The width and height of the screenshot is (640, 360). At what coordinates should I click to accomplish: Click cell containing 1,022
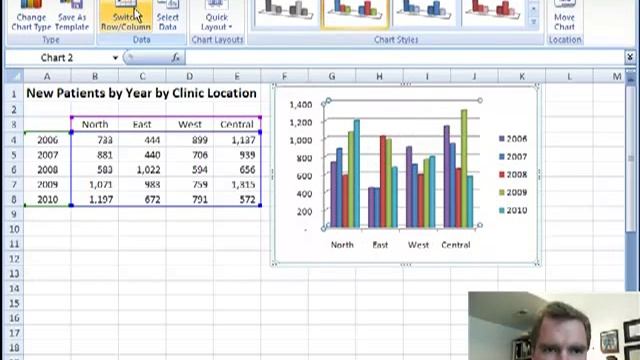(142, 170)
